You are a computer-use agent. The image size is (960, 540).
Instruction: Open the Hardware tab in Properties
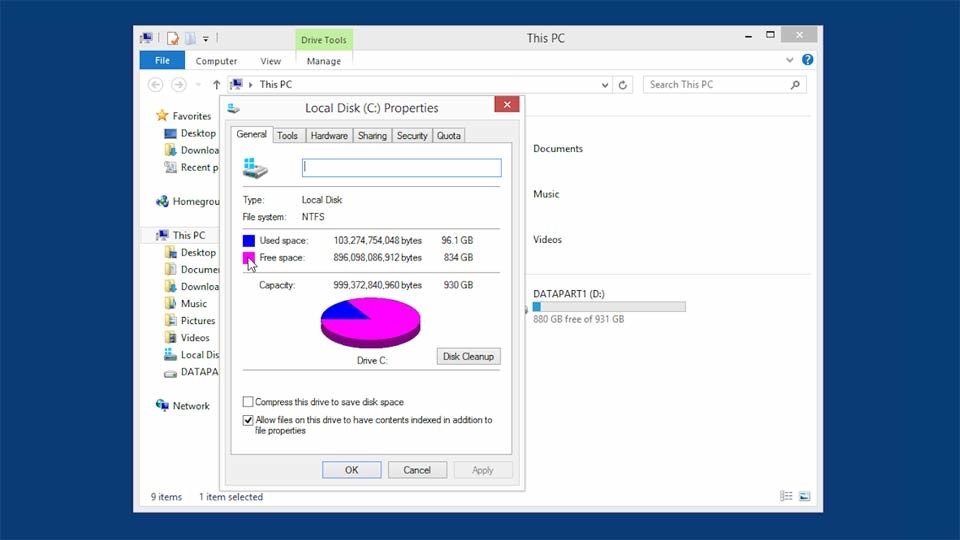[x=329, y=136]
